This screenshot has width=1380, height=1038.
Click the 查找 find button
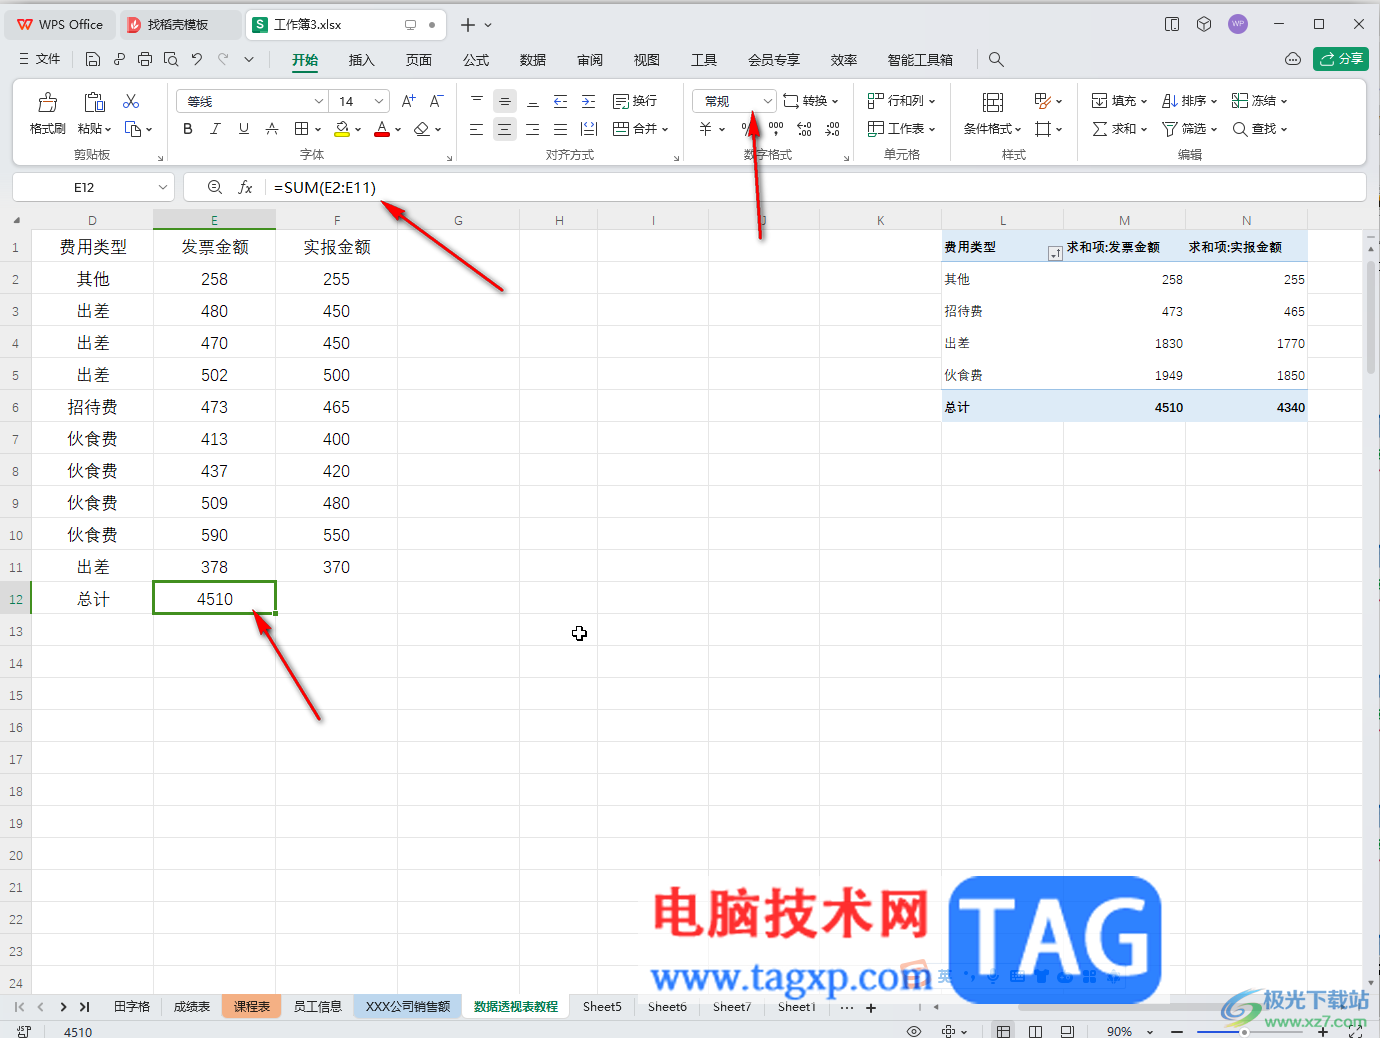pos(1259,129)
